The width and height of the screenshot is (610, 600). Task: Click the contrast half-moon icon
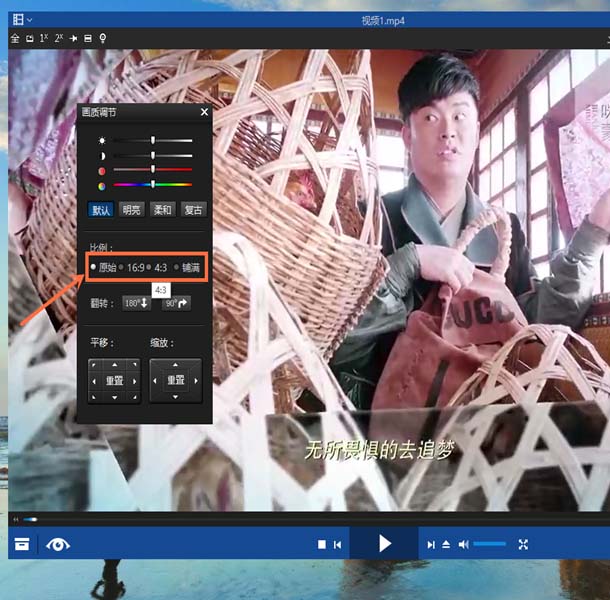tap(102, 156)
